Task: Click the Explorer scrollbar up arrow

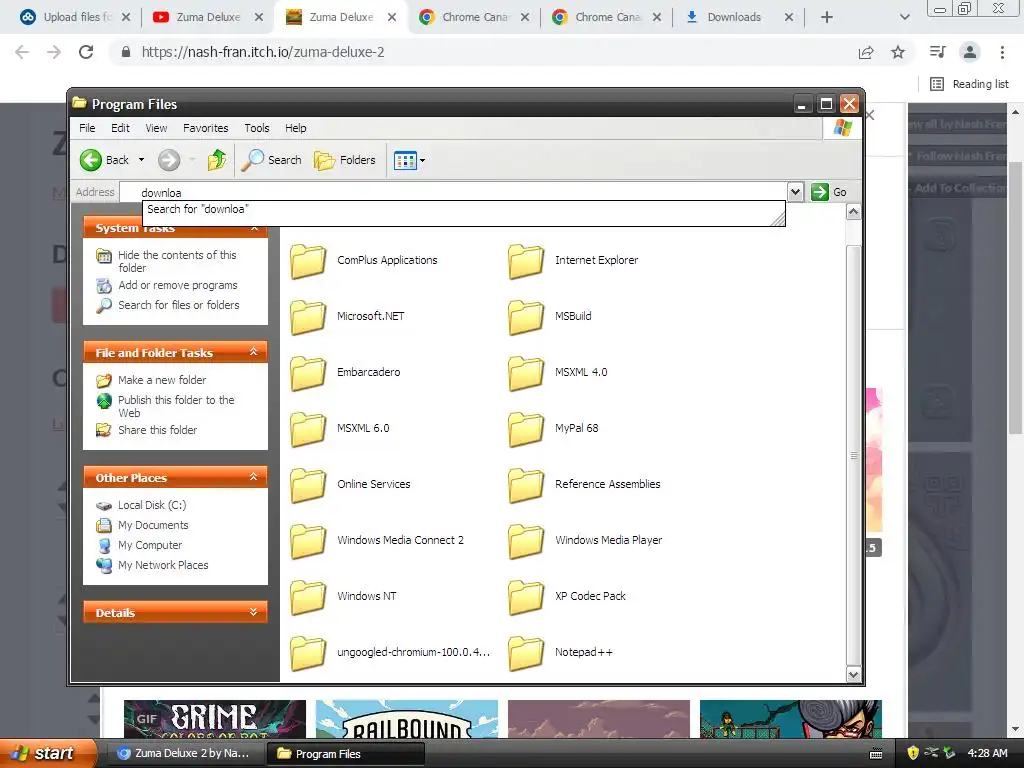Action: [x=854, y=212]
